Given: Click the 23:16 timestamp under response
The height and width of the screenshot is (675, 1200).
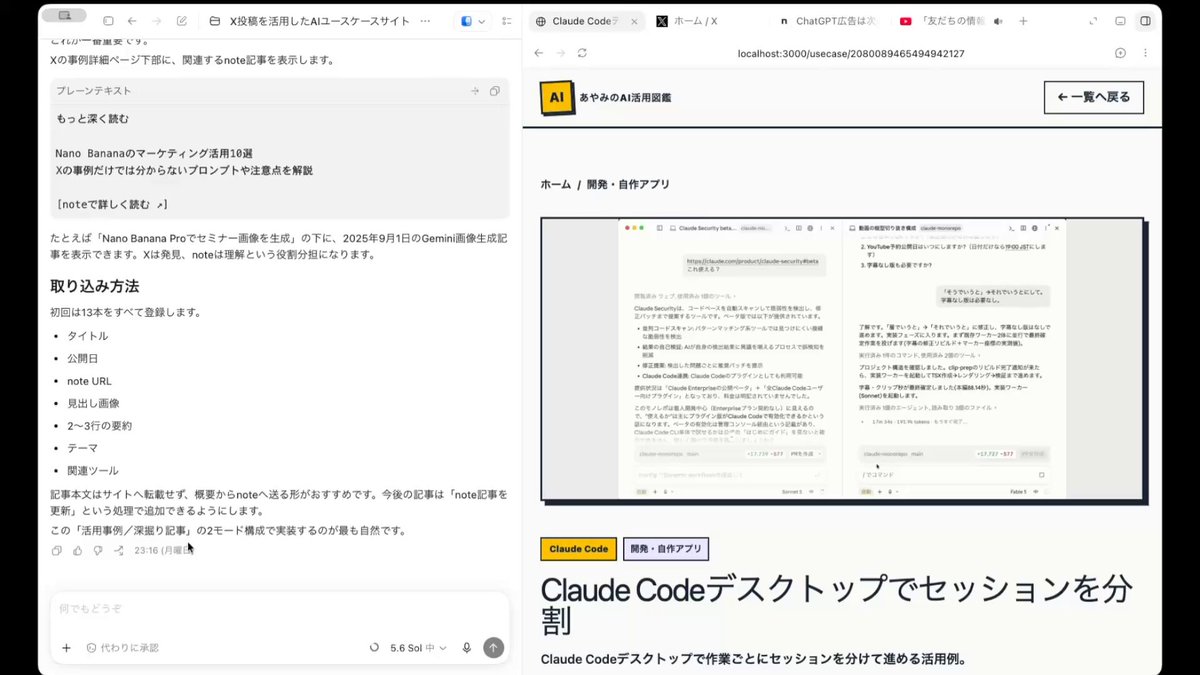Looking at the screenshot, I should coord(163,550).
